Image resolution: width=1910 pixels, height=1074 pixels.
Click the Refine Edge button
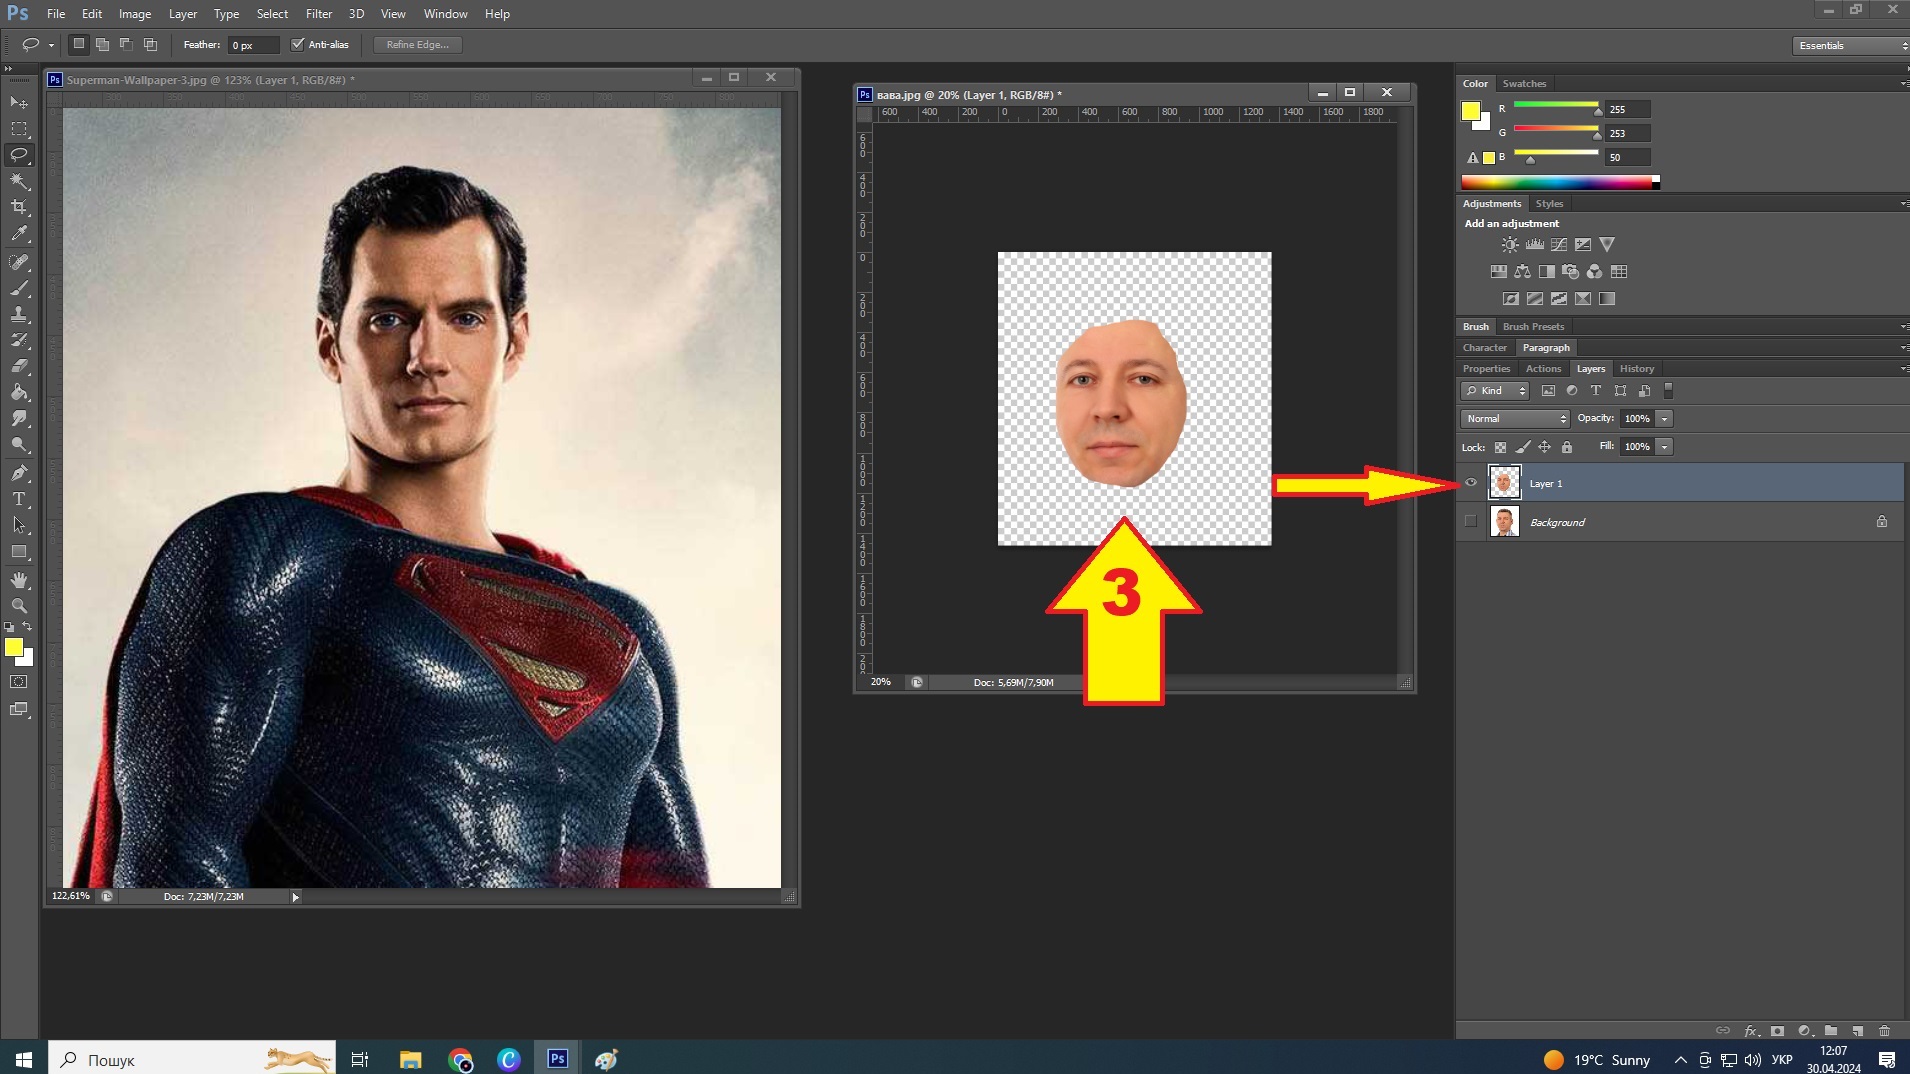418,44
